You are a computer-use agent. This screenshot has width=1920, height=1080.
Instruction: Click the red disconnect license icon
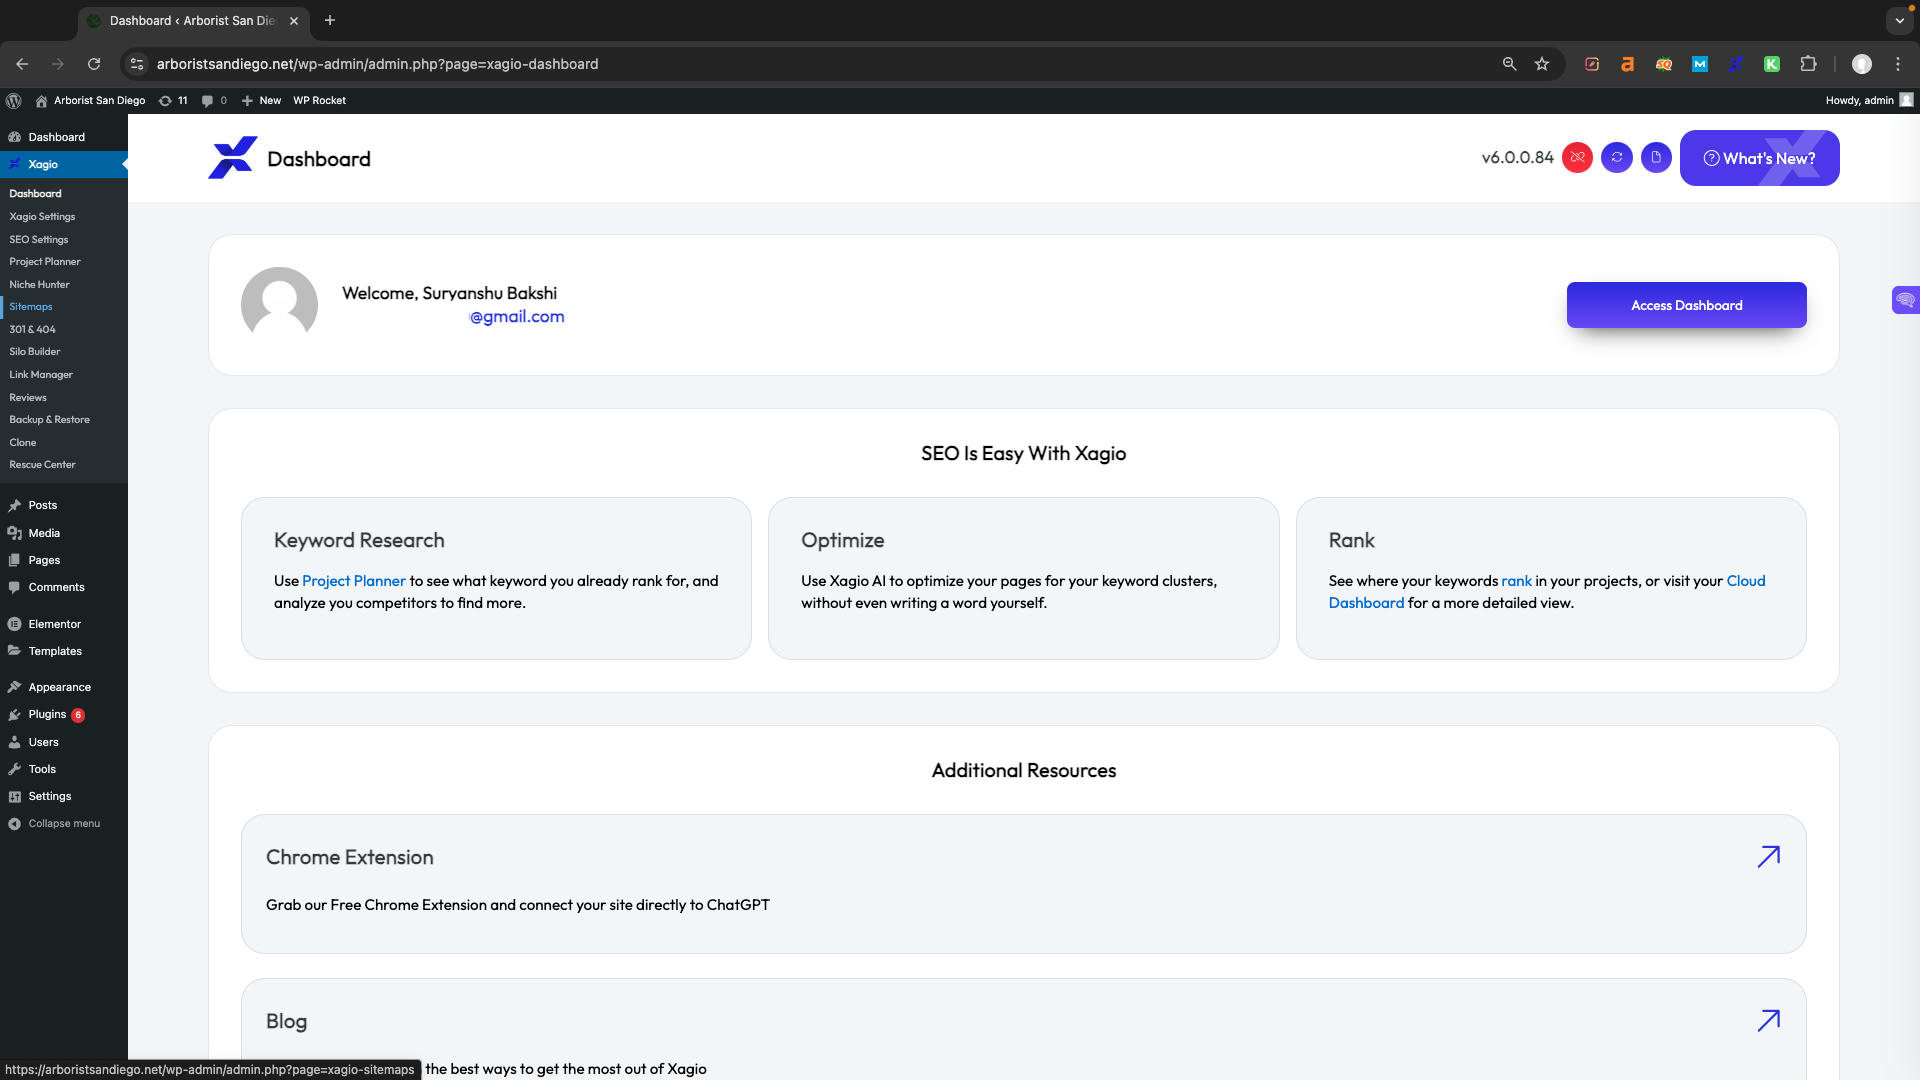pyautogui.click(x=1577, y=158)
